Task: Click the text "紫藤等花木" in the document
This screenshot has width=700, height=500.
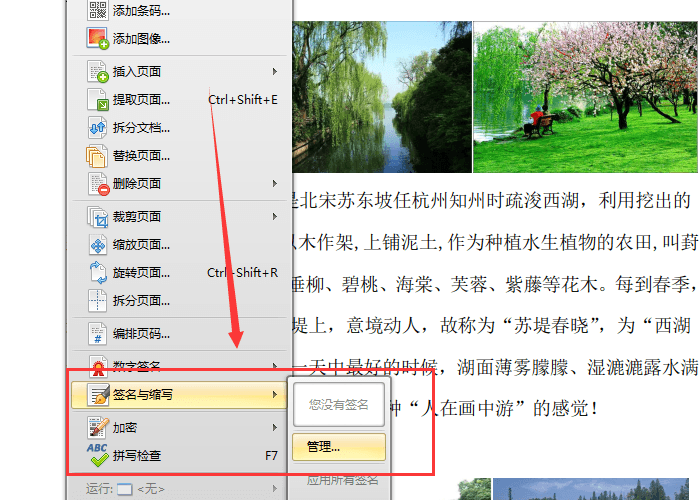Action: click(x=551, y=284)
